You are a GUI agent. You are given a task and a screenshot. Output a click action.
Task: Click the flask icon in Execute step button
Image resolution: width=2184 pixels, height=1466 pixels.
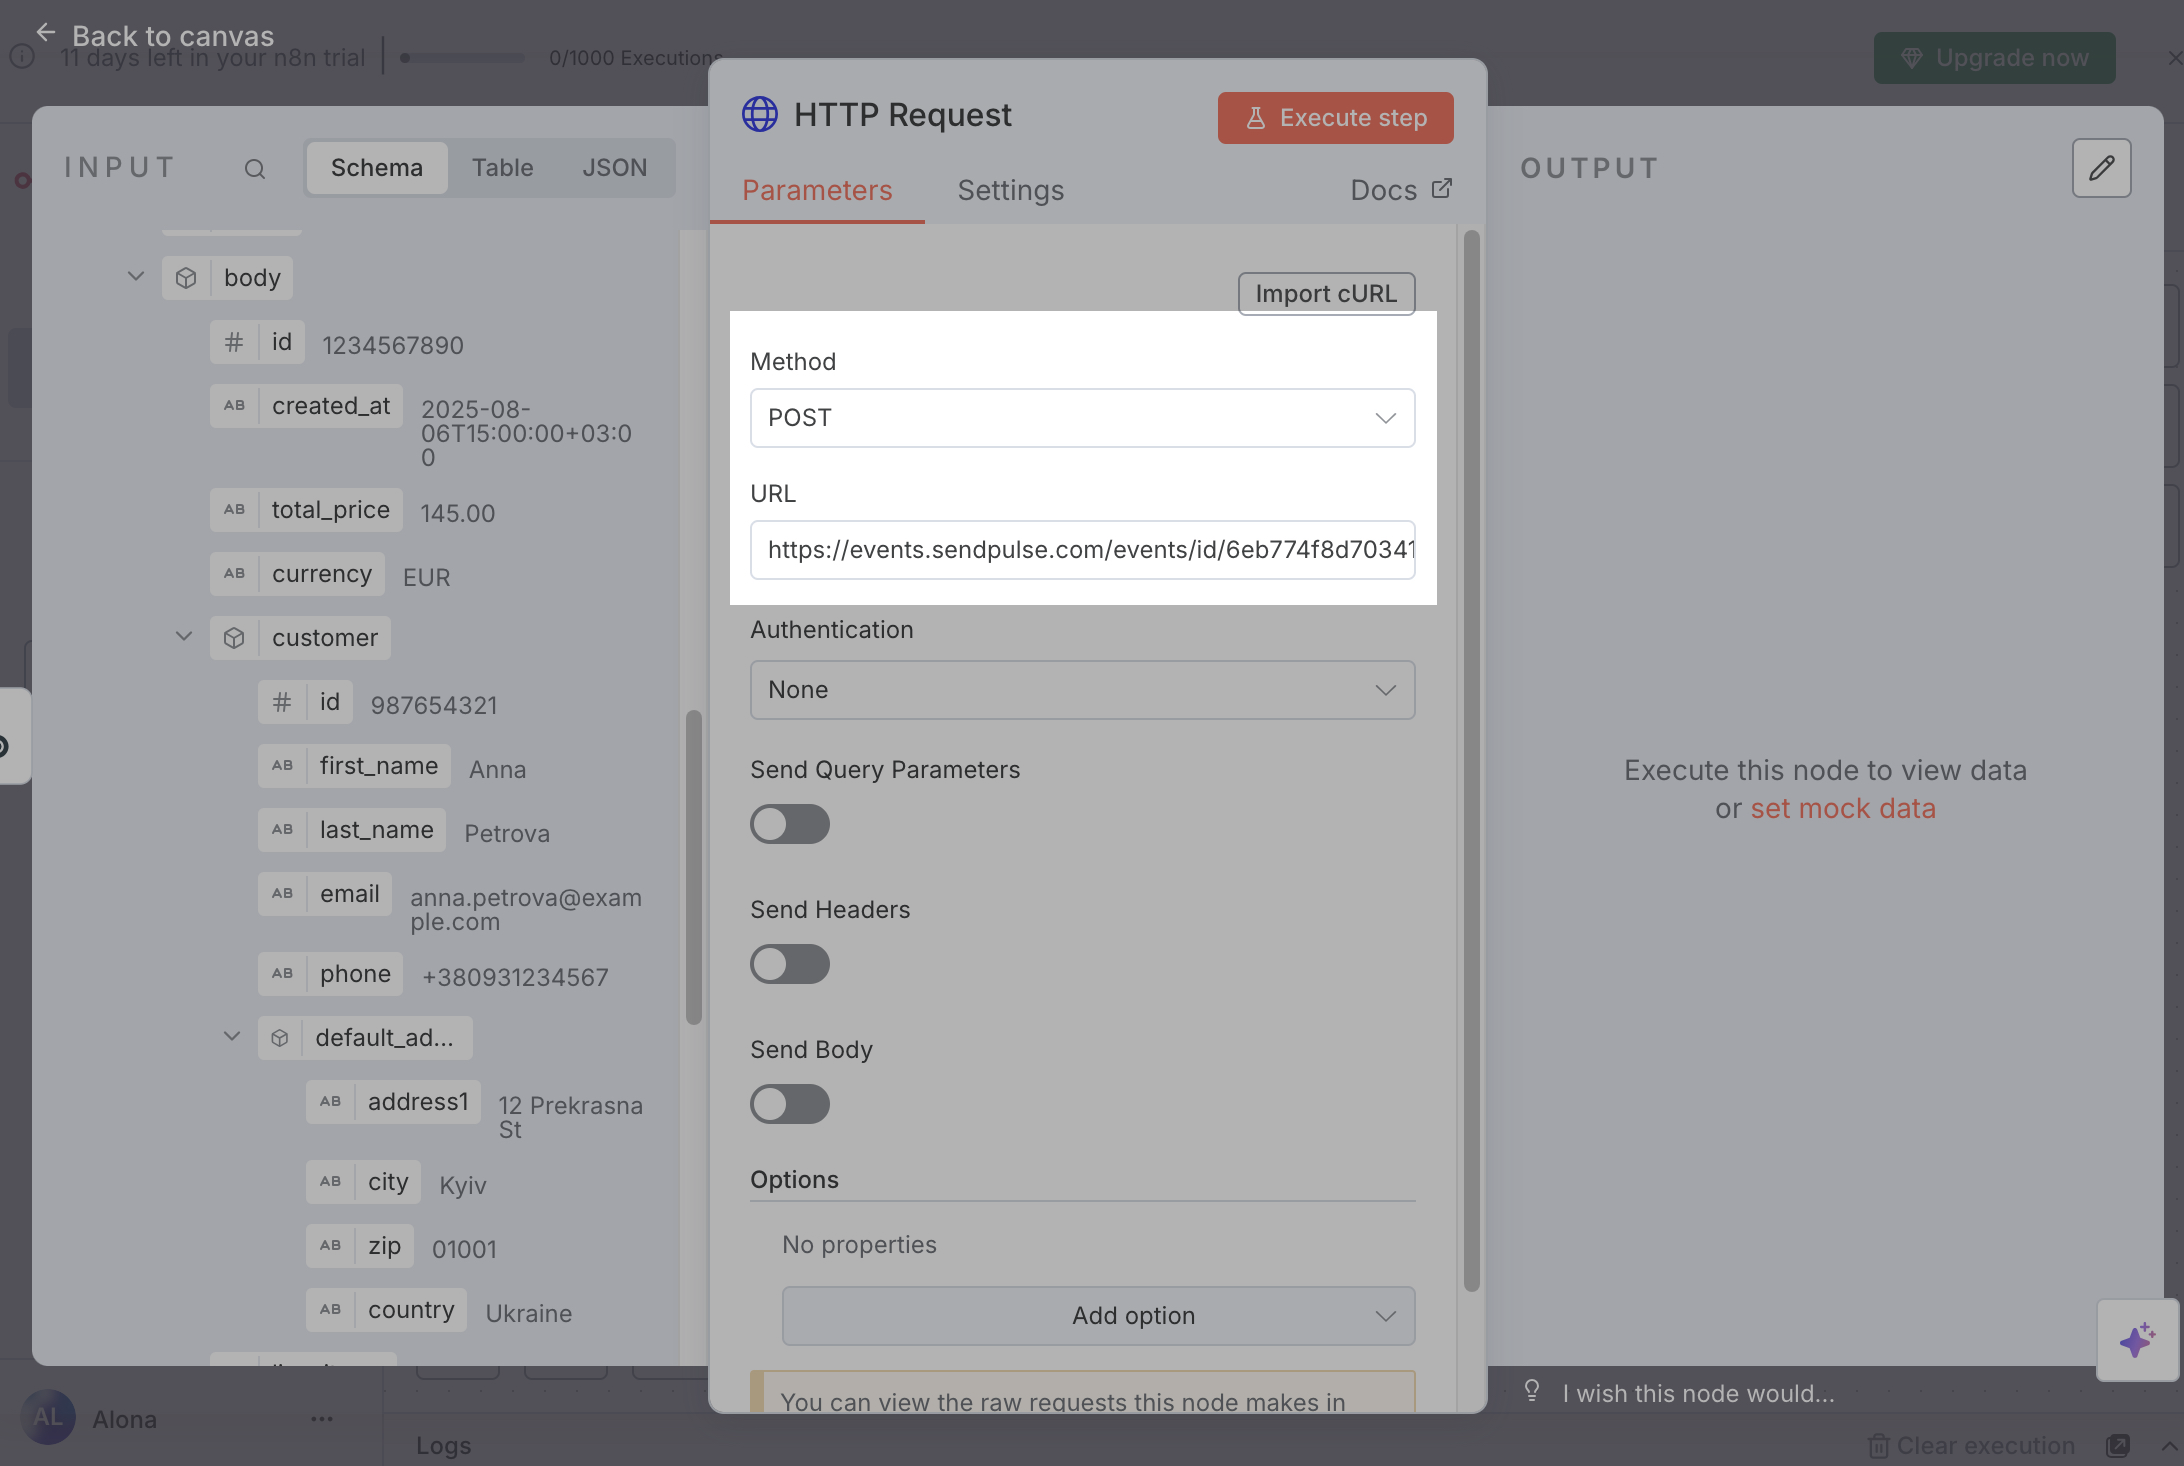pos(1256,118)
